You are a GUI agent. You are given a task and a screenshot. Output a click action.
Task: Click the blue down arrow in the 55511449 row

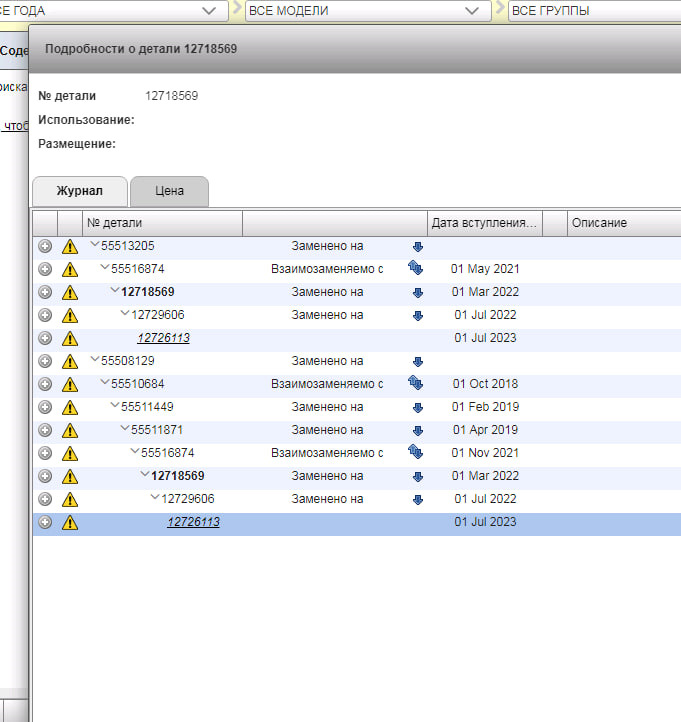coord(418,407)
